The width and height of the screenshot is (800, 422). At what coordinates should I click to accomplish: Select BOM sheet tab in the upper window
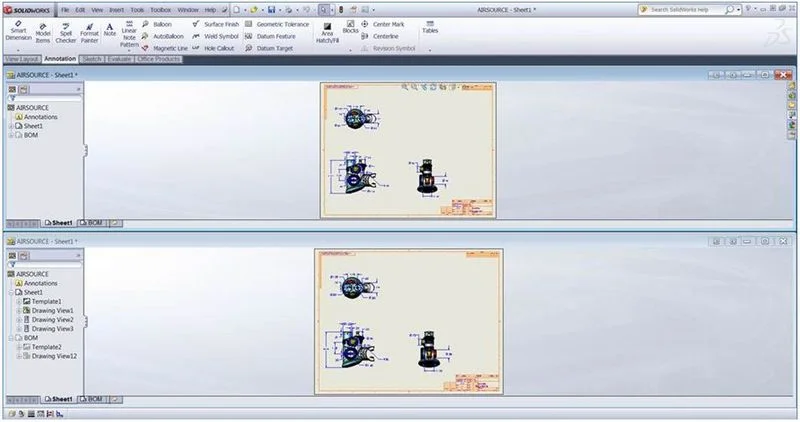click(x=92, y=222)
